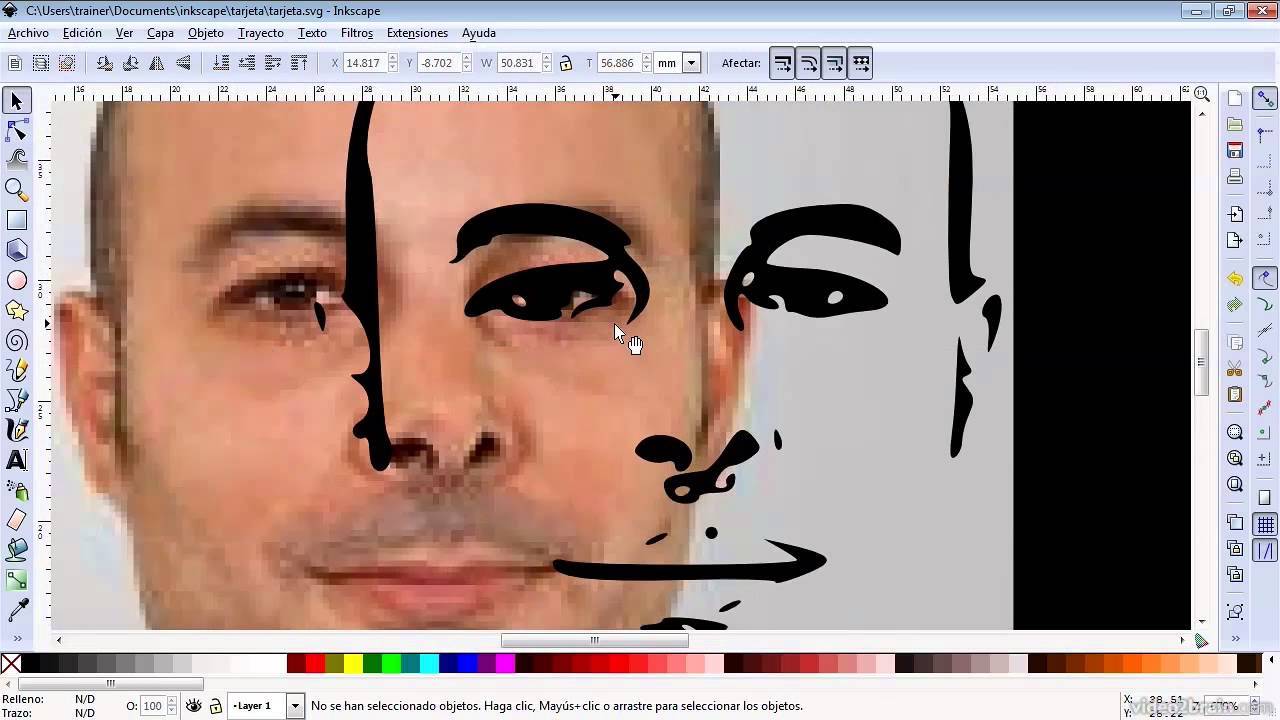1280x720 pixels.
Task: Lower selection to bottom
Action: coord(220,63)
